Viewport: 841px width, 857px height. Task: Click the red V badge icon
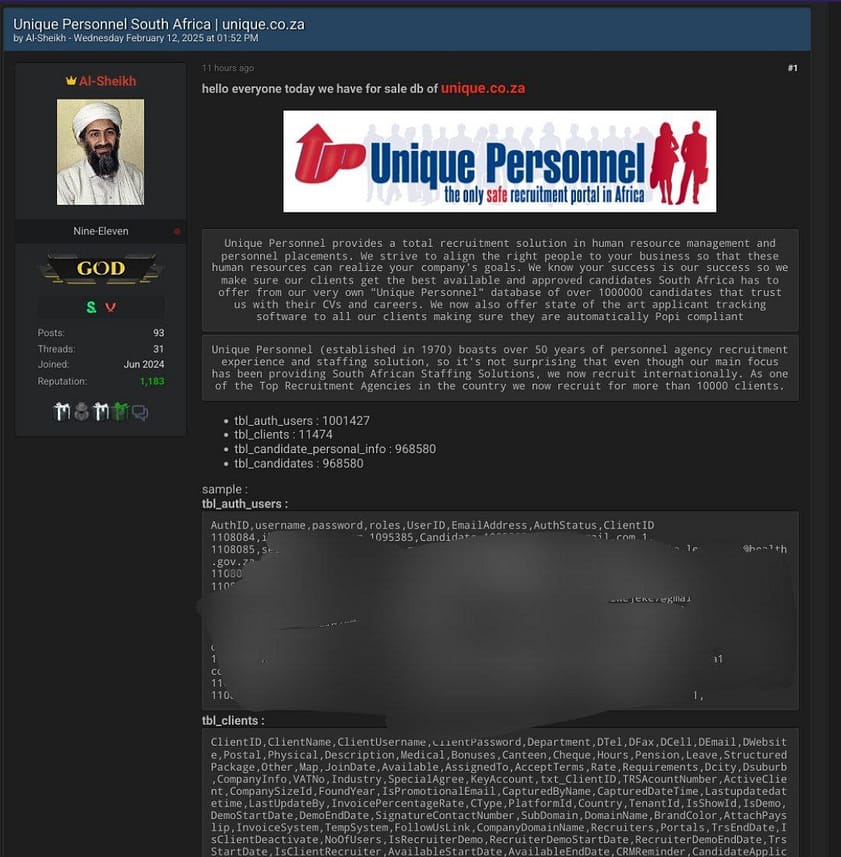[x=110, y=308]
